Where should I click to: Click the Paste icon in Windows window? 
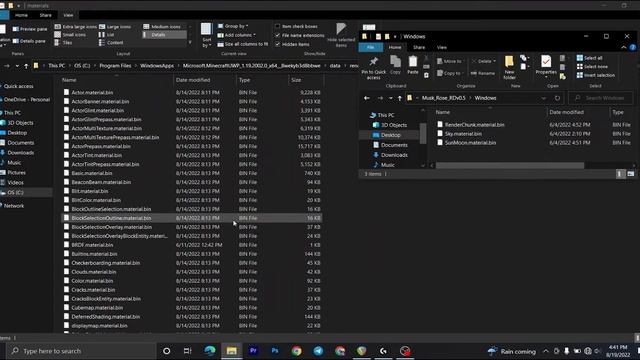(413, 65)
